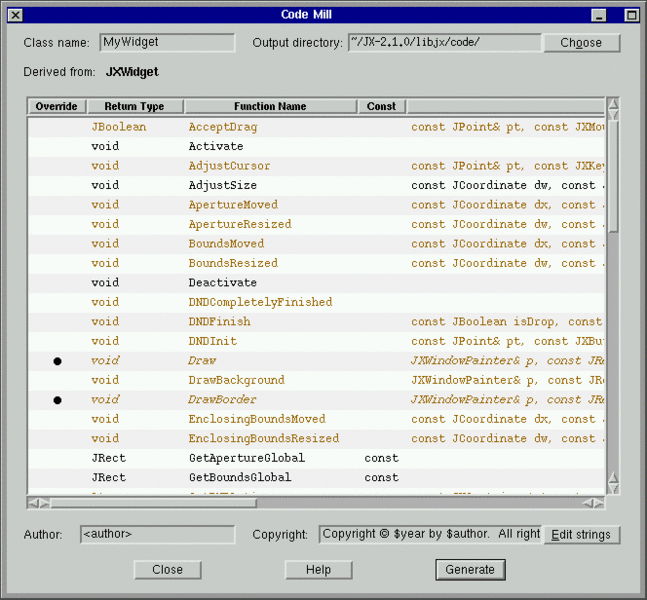Click the vertical scrollbar's top down arrow
Viewport: 647px width, 600px height.
(614, 115)
